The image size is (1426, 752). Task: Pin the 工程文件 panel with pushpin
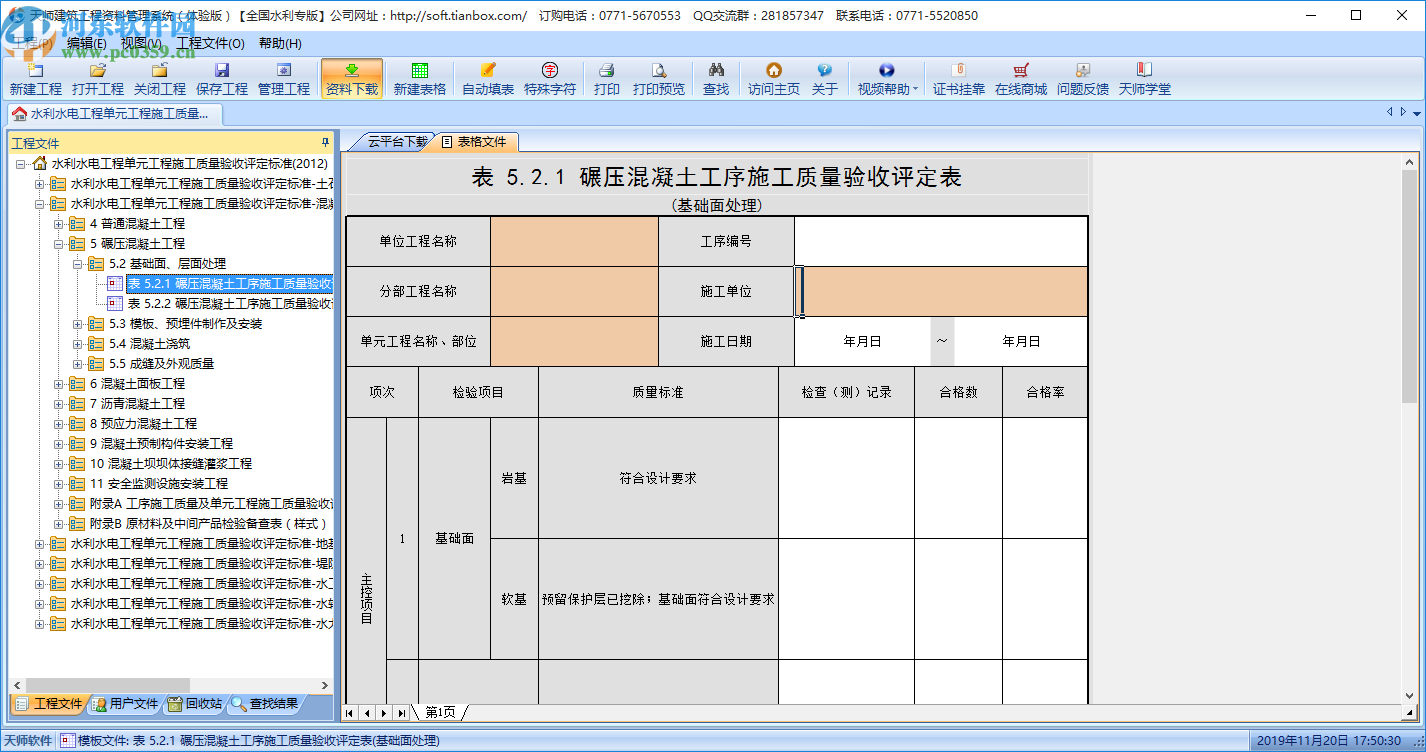(324, 142)
